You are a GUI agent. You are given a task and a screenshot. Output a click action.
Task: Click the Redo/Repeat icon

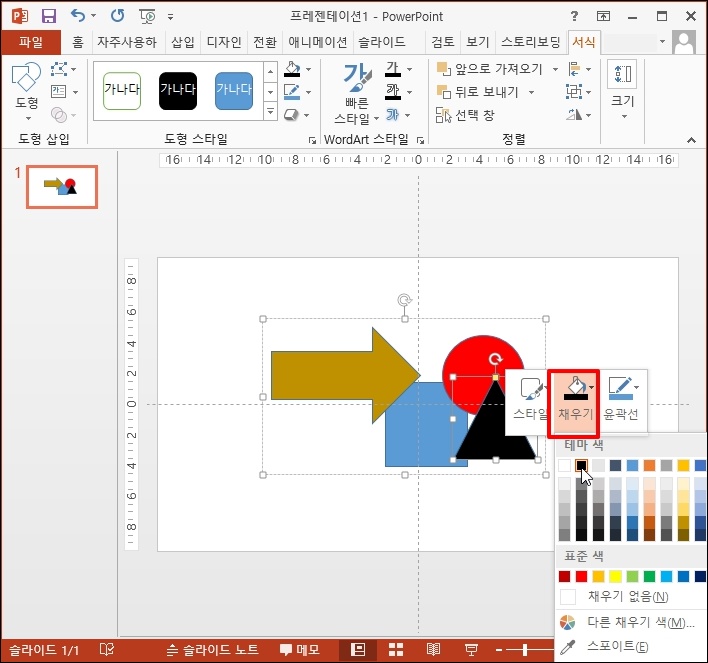coord(117,16)
